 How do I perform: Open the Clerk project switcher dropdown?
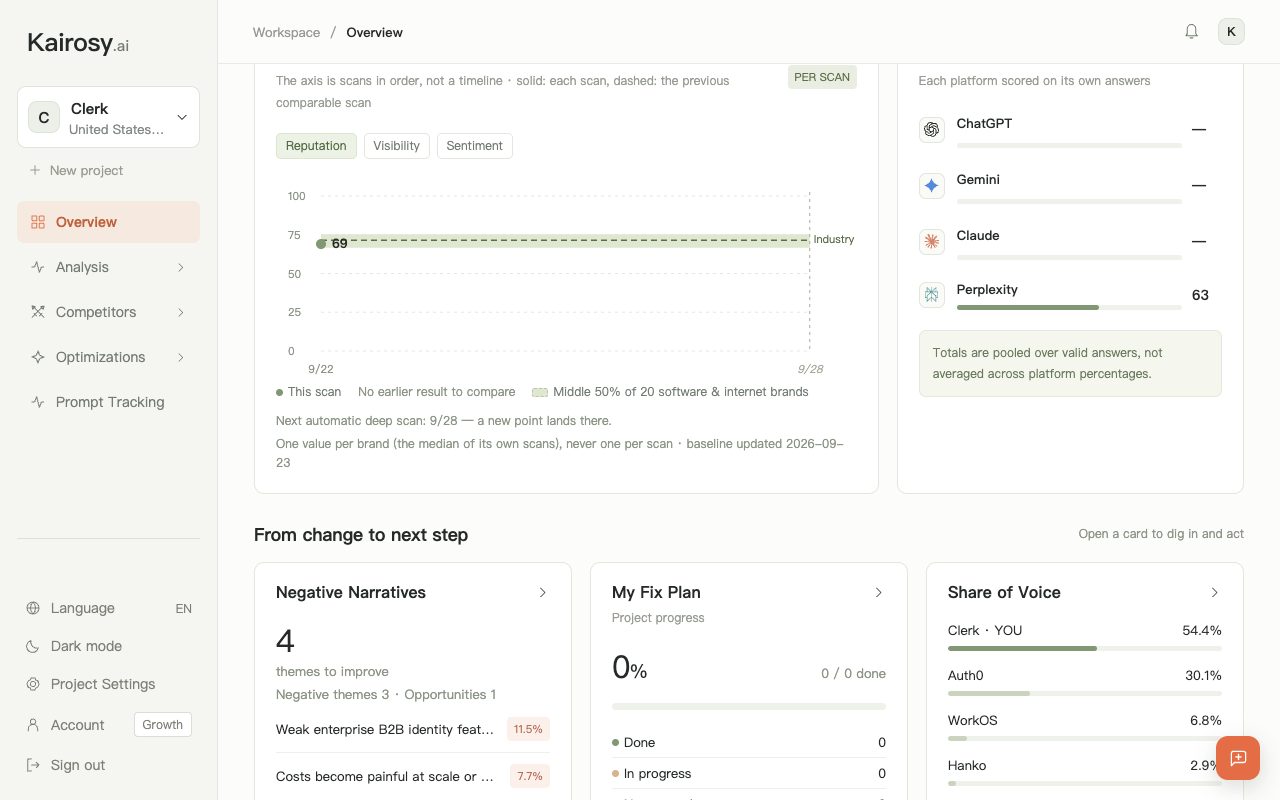(x=108, y=117)
